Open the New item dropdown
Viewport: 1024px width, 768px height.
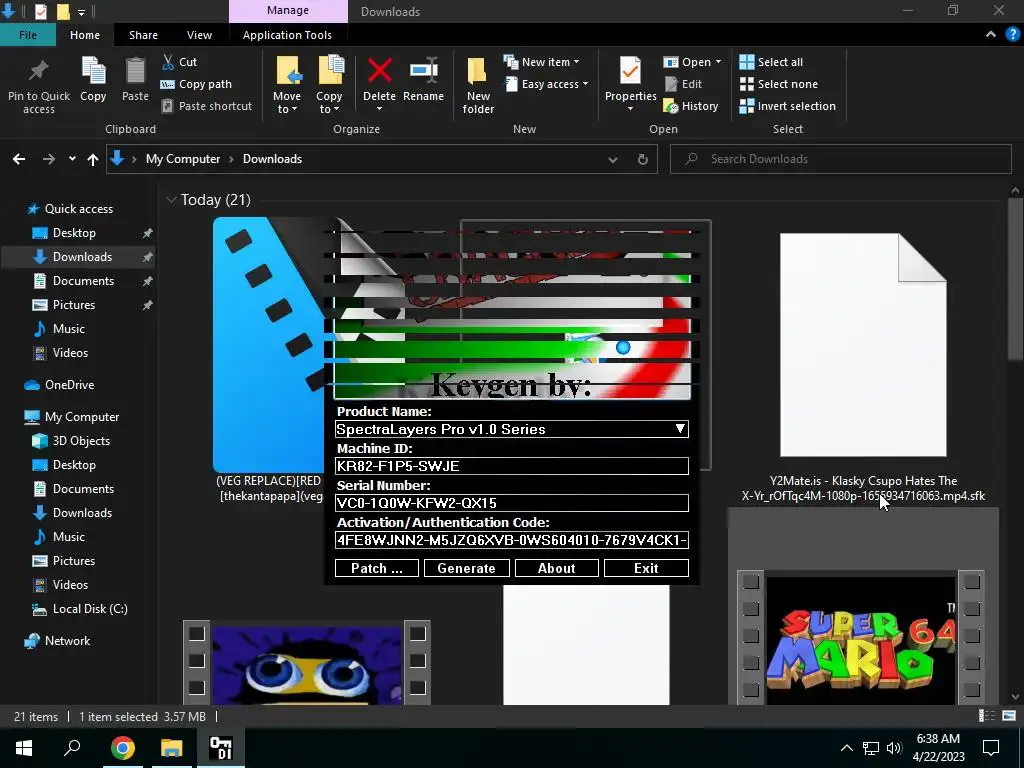(x=541, y=62)
